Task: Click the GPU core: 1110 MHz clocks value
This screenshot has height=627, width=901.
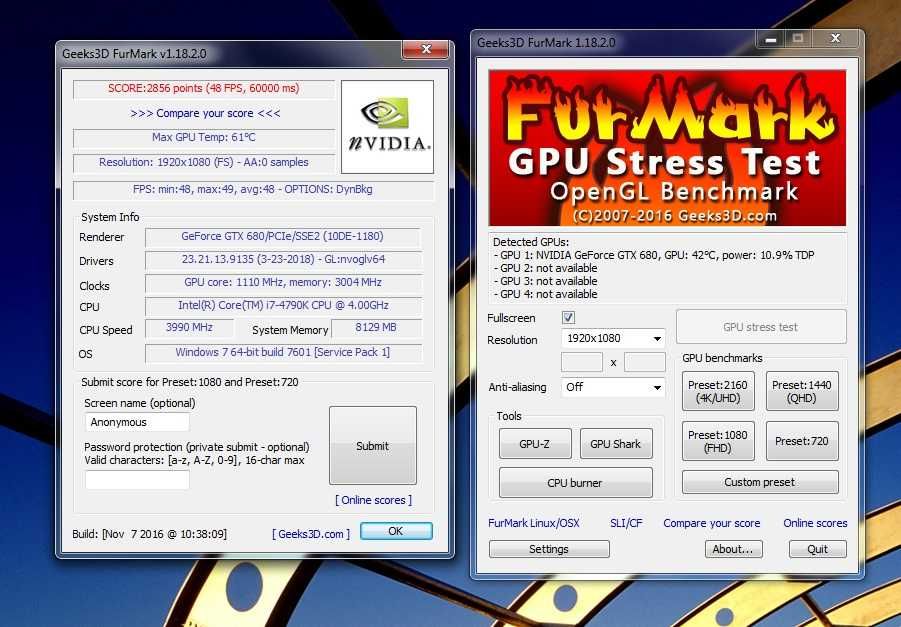Action: point(283,282)
